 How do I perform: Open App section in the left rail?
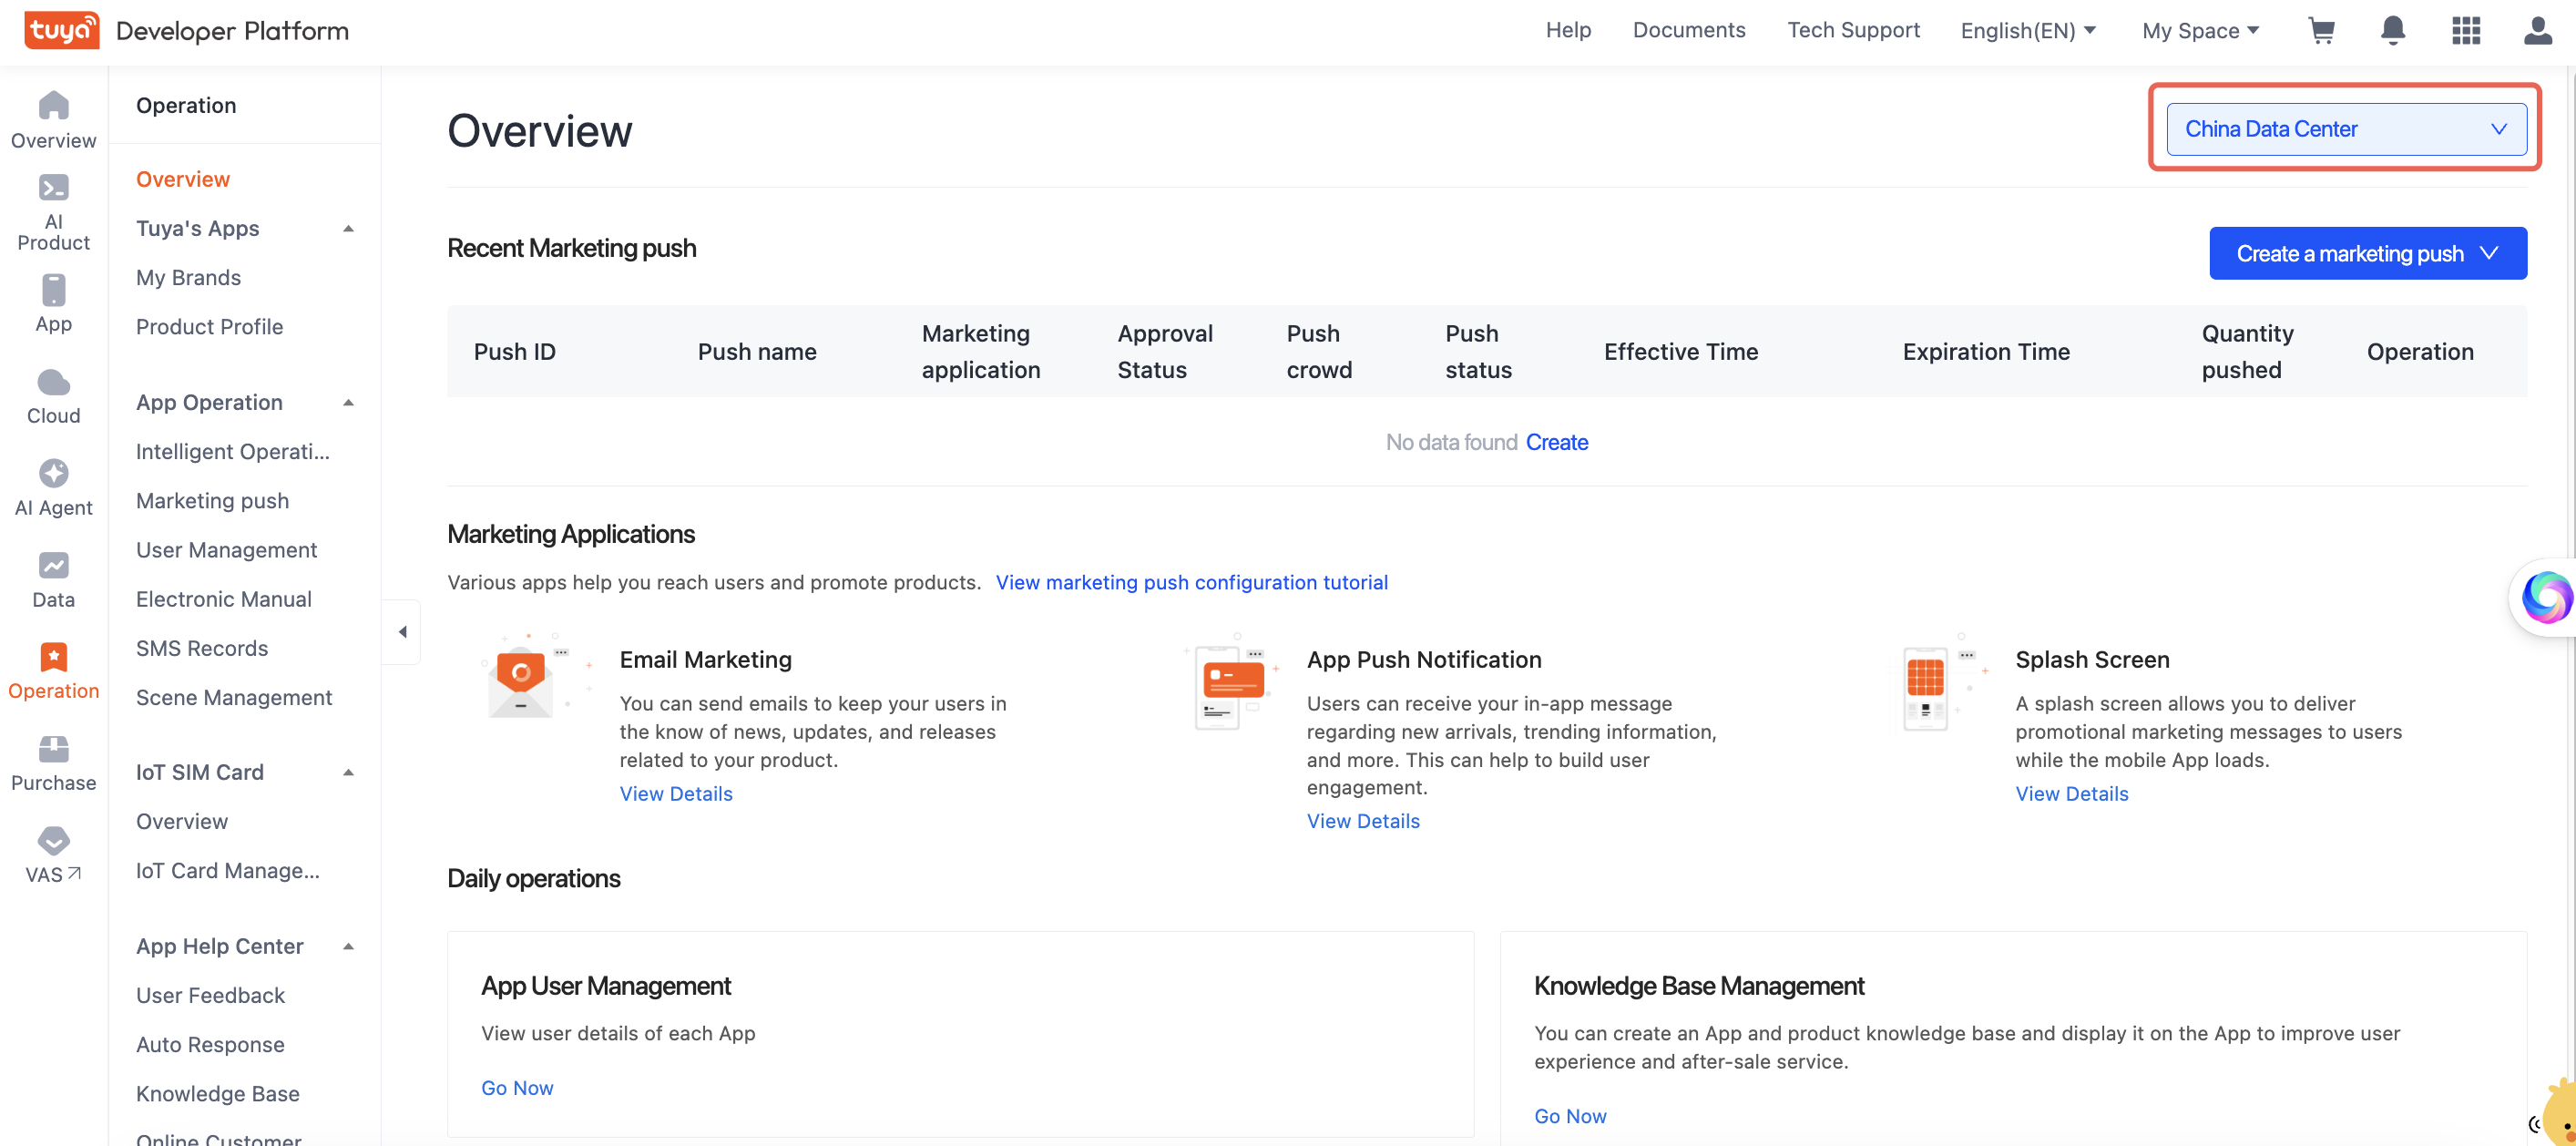tap(54, 304)
